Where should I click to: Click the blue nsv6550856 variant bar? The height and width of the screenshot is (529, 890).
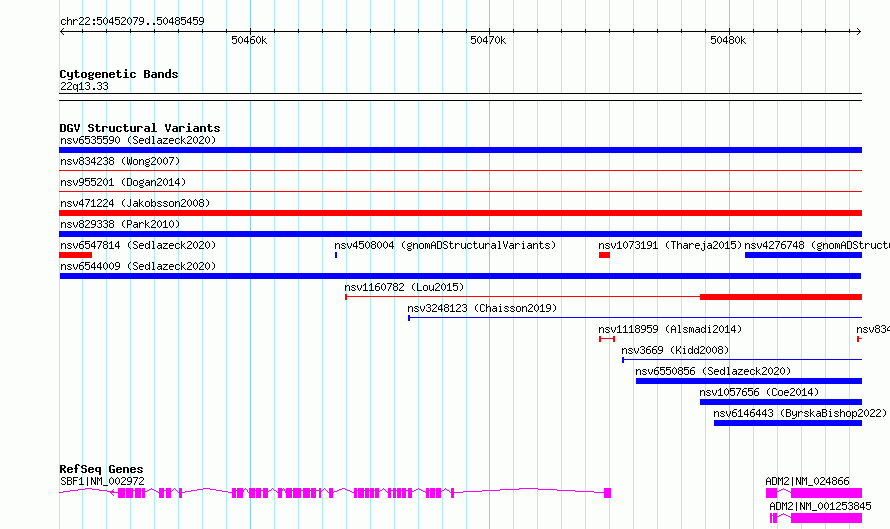(749, 381)
